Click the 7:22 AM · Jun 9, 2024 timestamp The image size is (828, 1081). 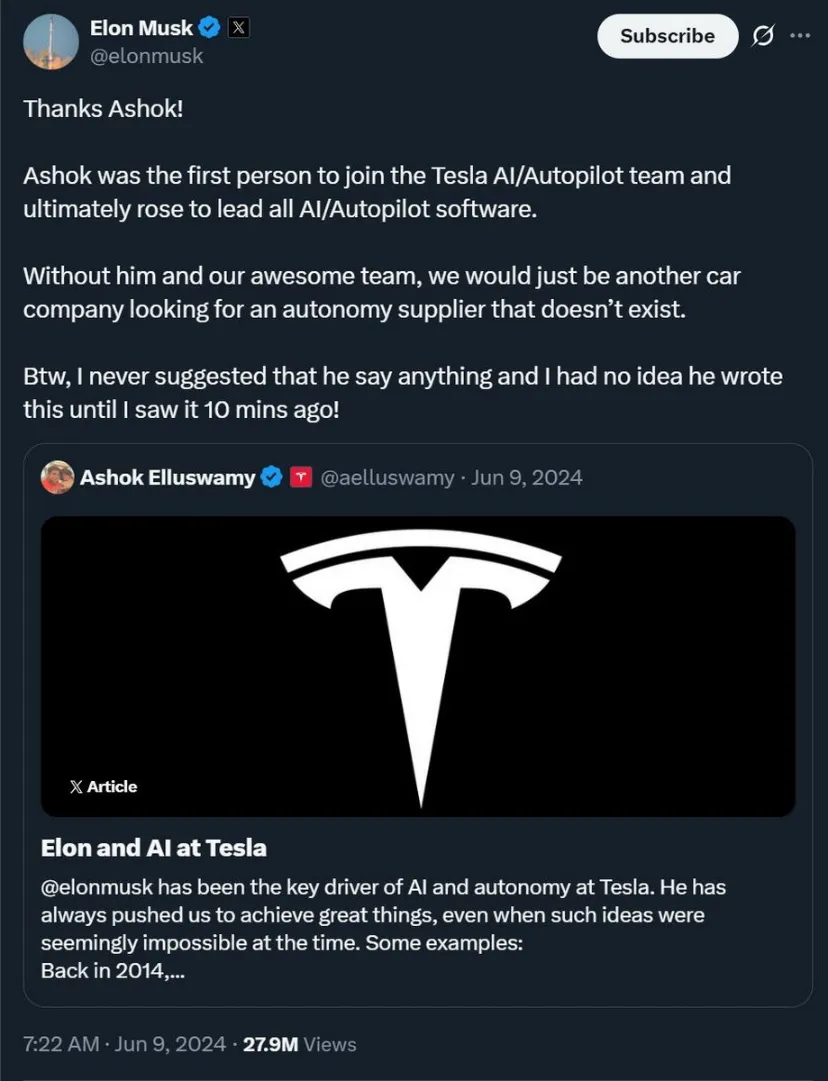124,1044
